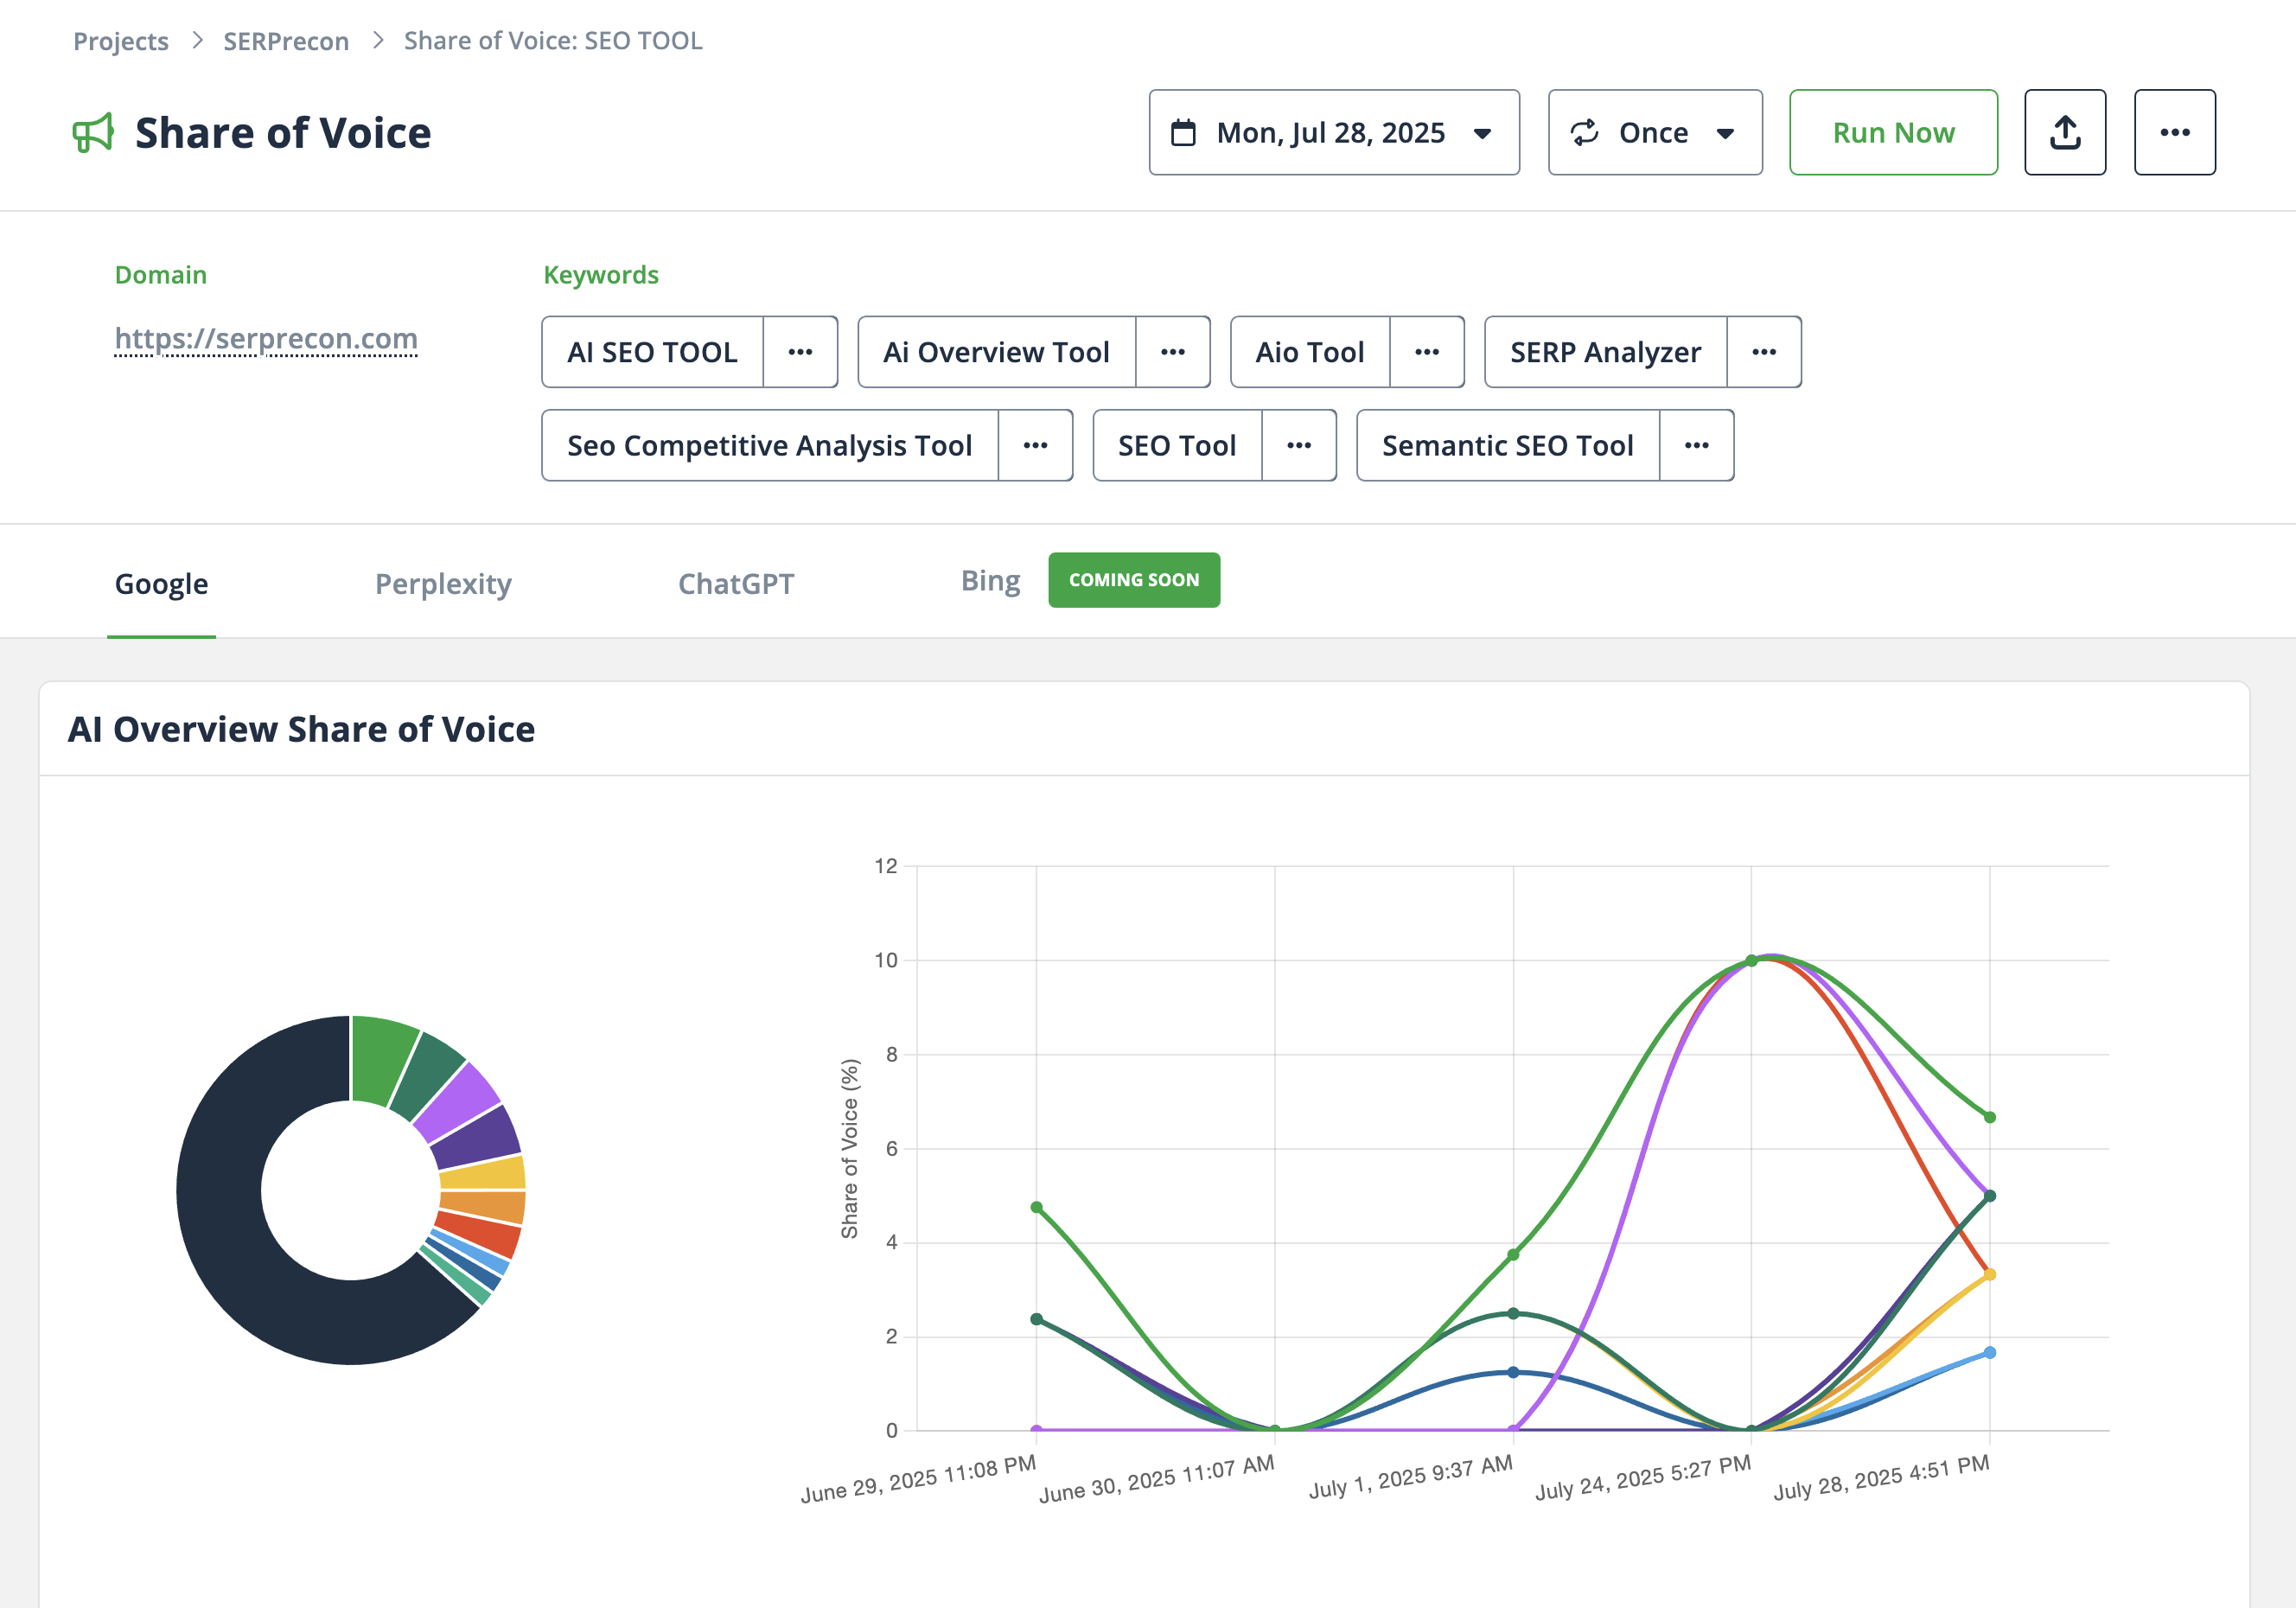The width and height of the screenshot is (2296, 1608).
Task: Click the 'July 24, 2025 5:27 PM' axis label
Action: click(1643, 1477)
